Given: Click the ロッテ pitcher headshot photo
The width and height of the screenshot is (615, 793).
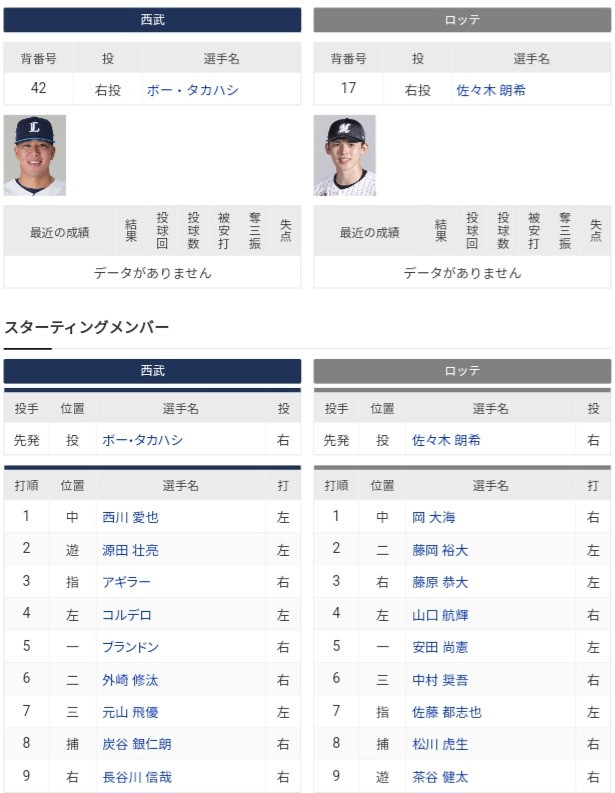Looking at the screenshot, I should click(344, 155).
